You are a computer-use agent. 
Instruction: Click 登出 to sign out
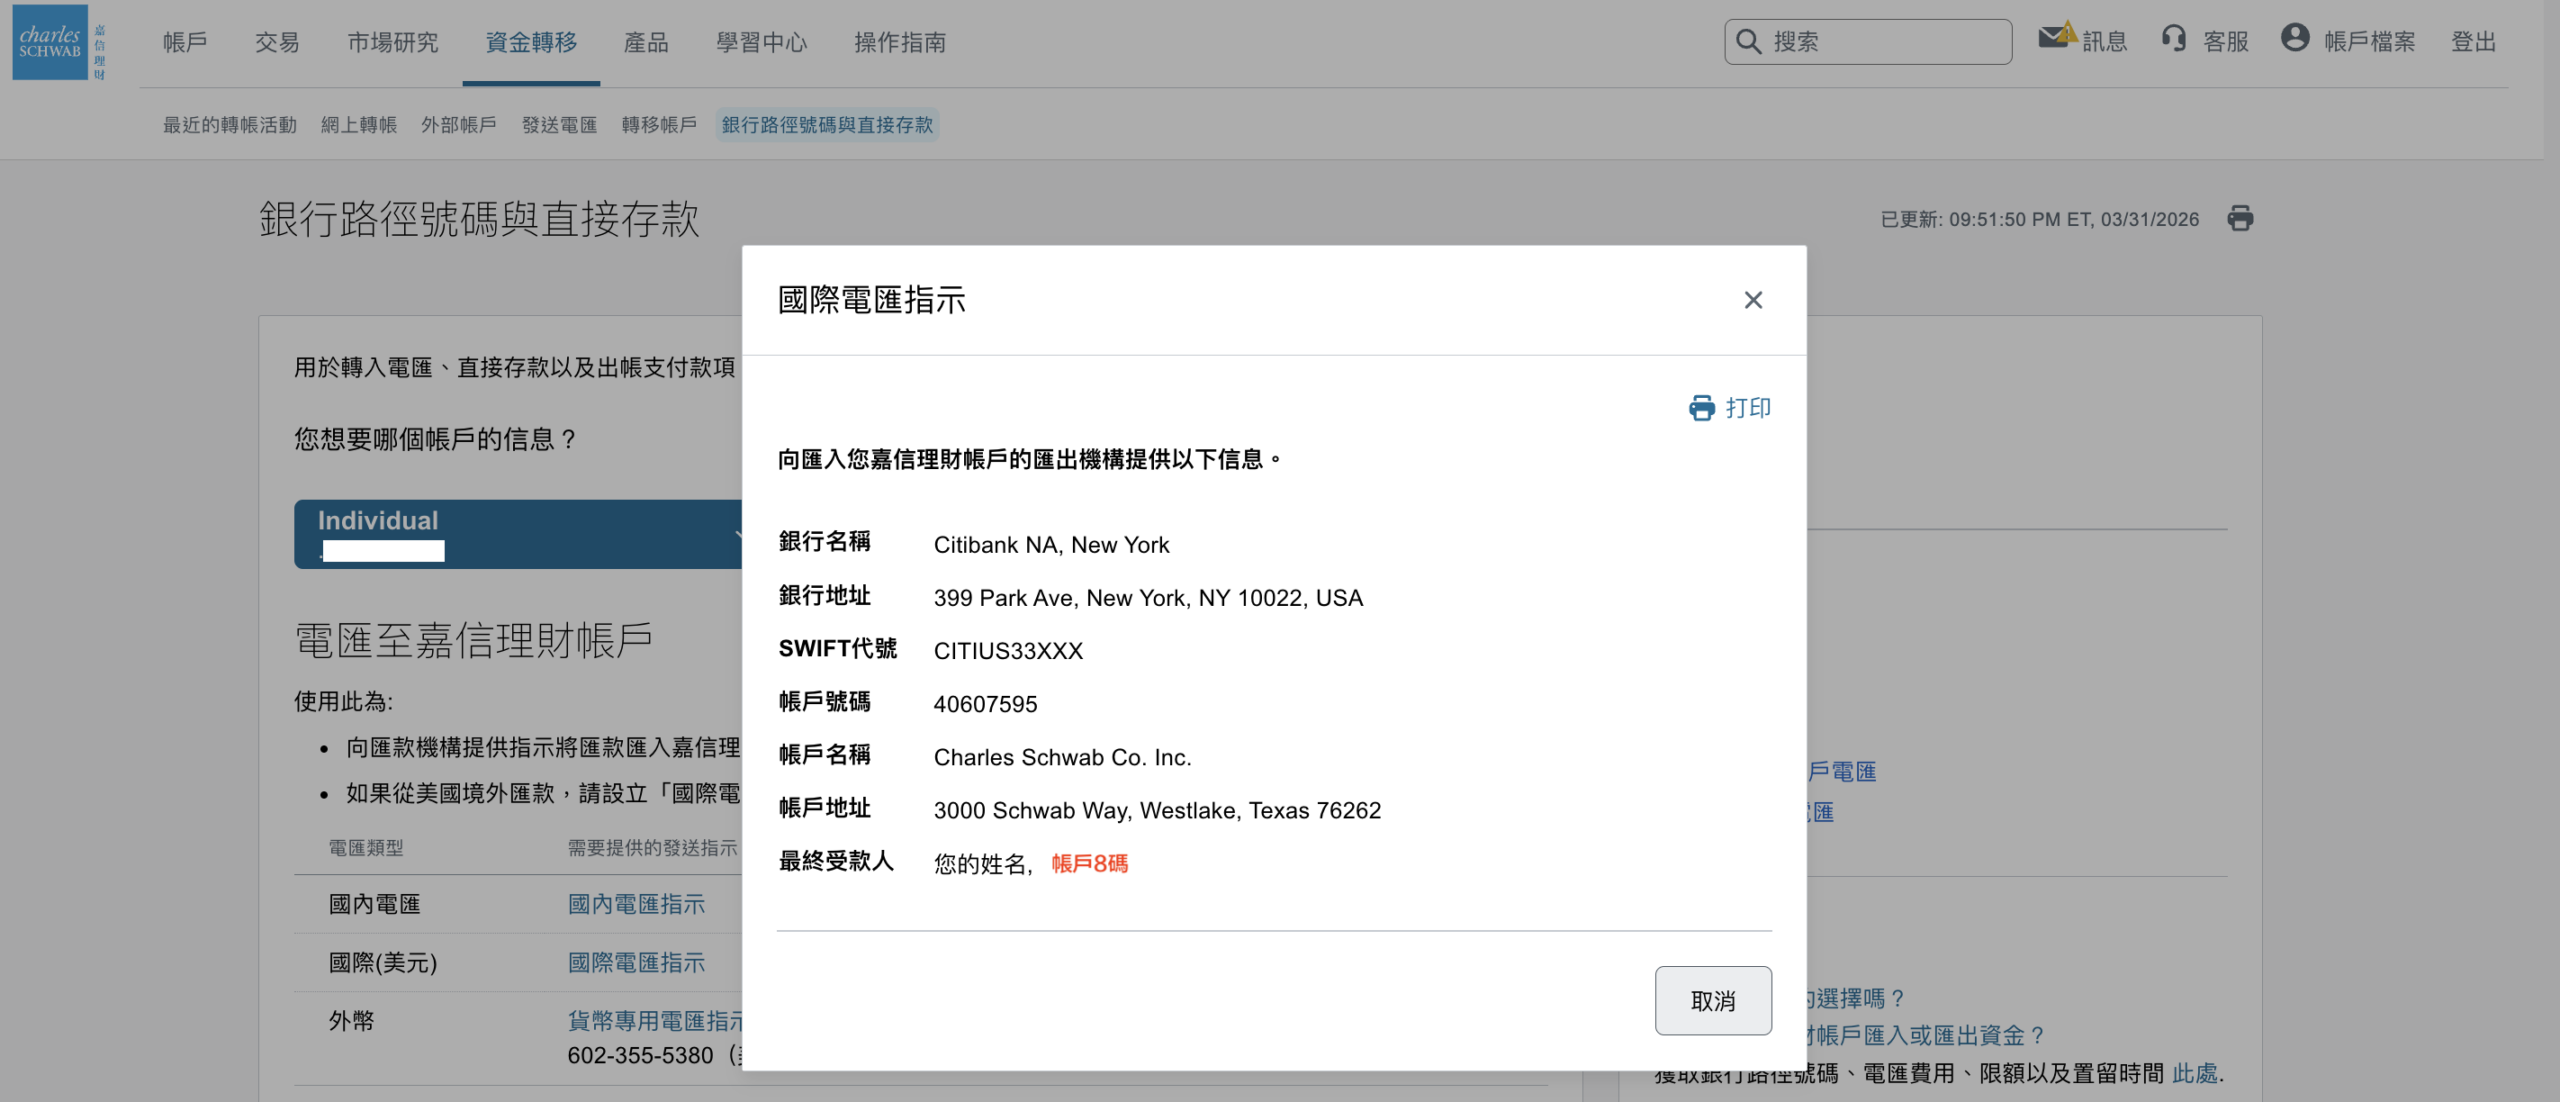point(2474,43)
